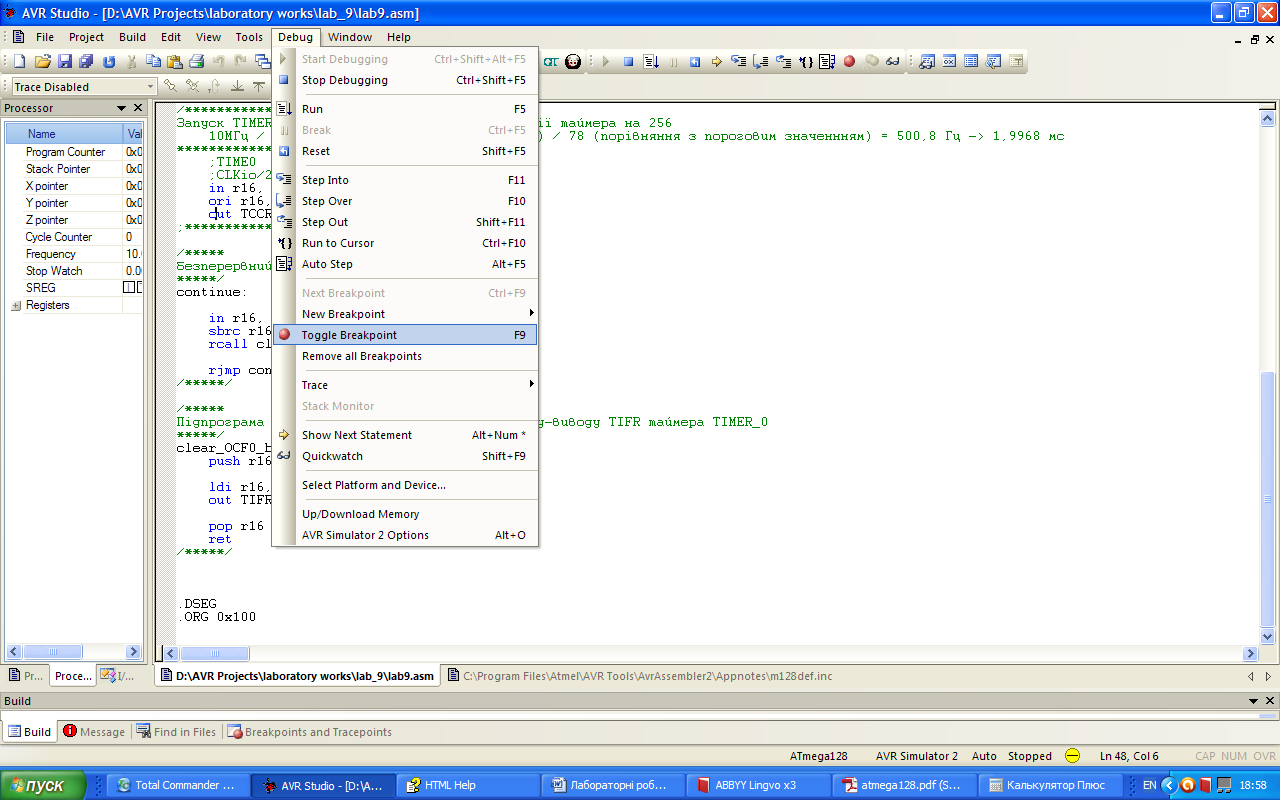This screenshot has height=800, width=1280.
Task: Click the Reset toolbar icon
Action: point(695,62)
